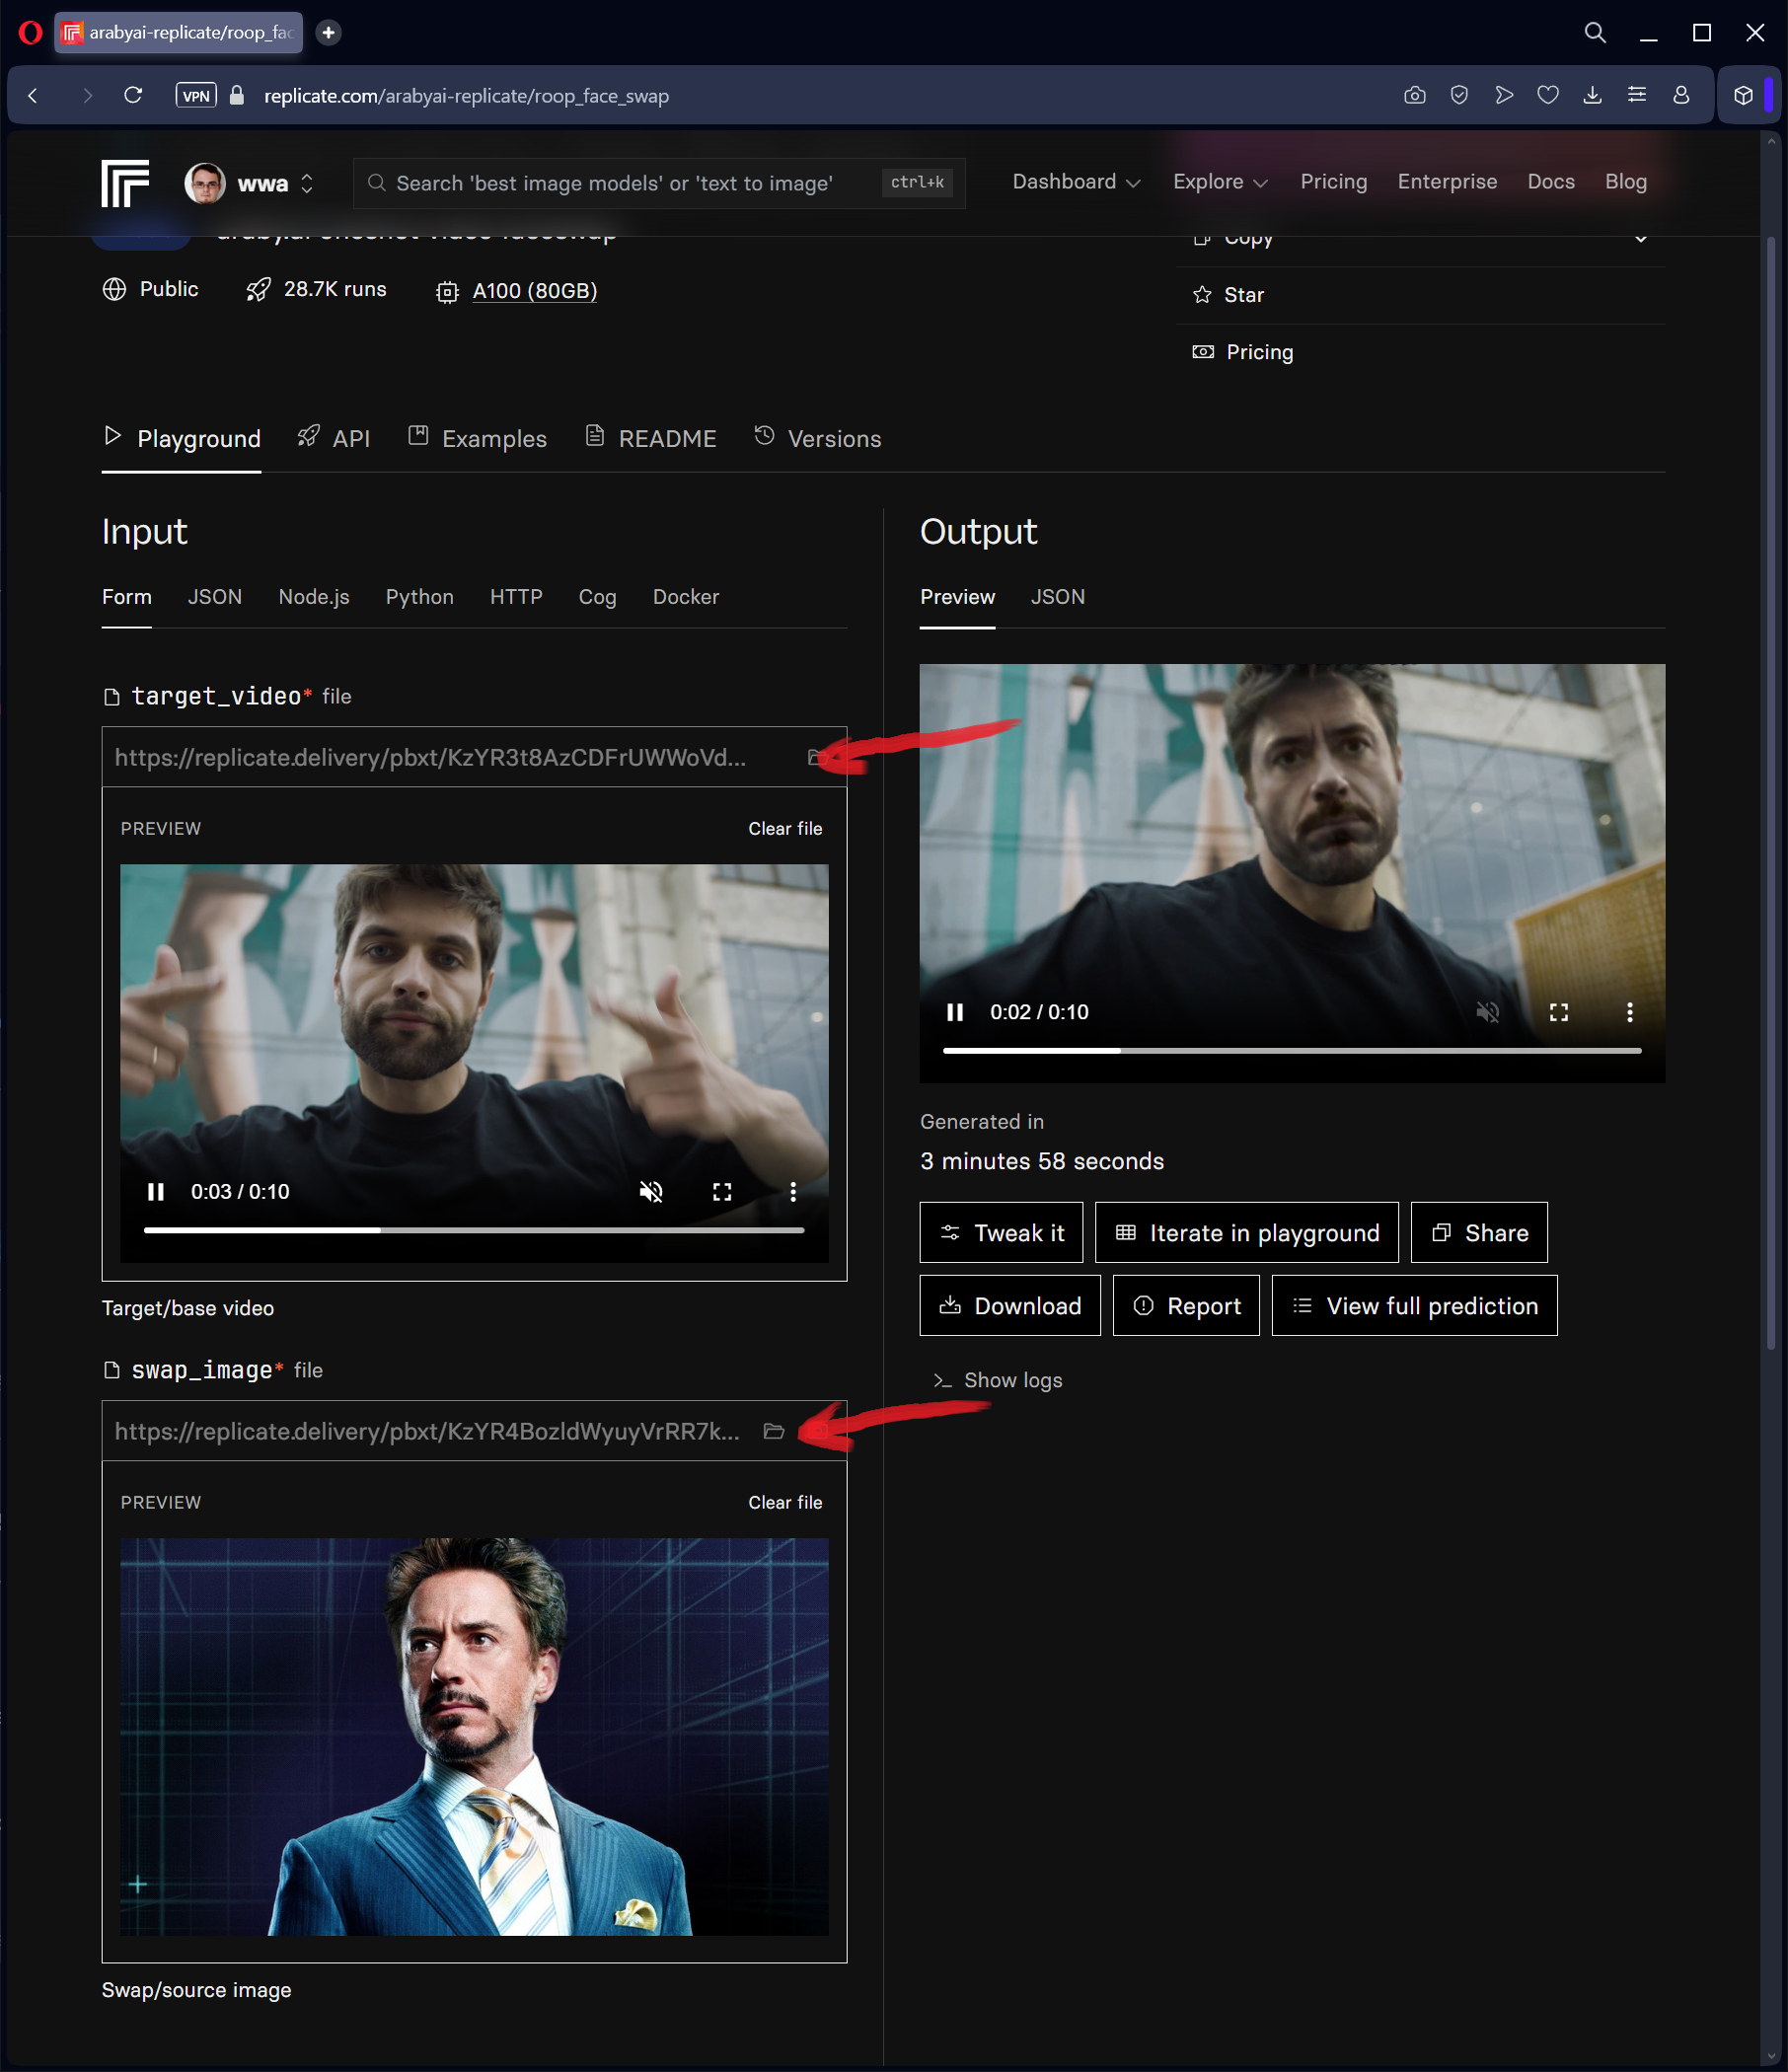Image resolution: width=1788 pixels, height=2072 pixels.
Task: Open more options on target video player
Action: [793, 1192]
